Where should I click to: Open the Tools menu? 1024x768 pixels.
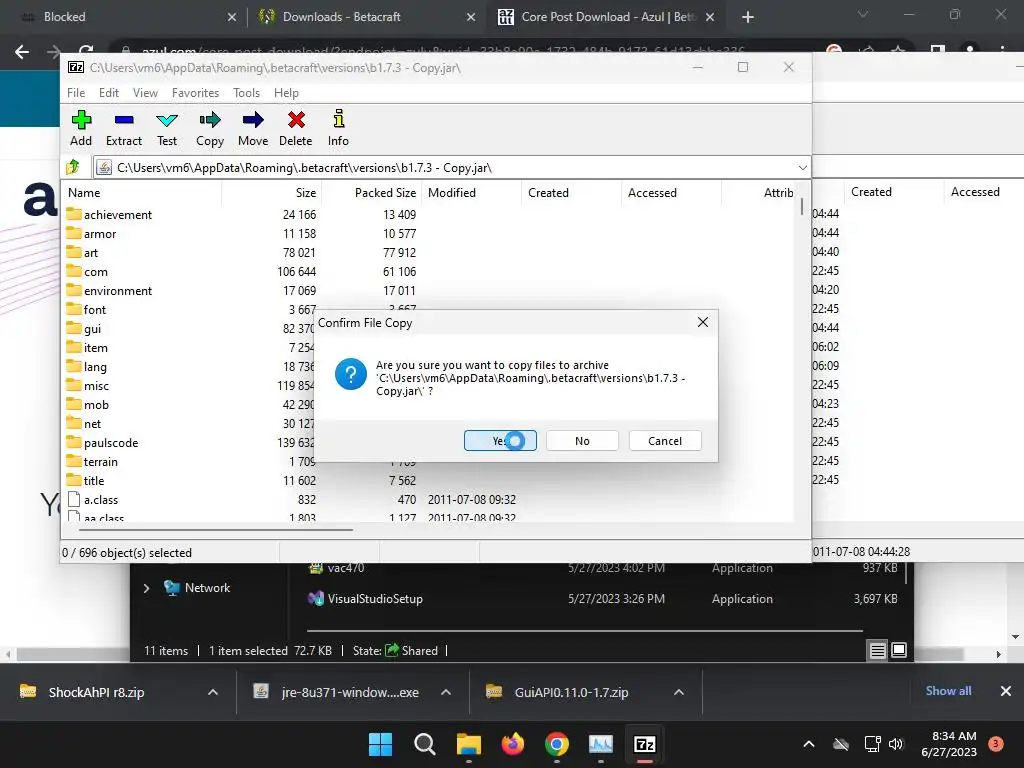(x=246, y=93)
